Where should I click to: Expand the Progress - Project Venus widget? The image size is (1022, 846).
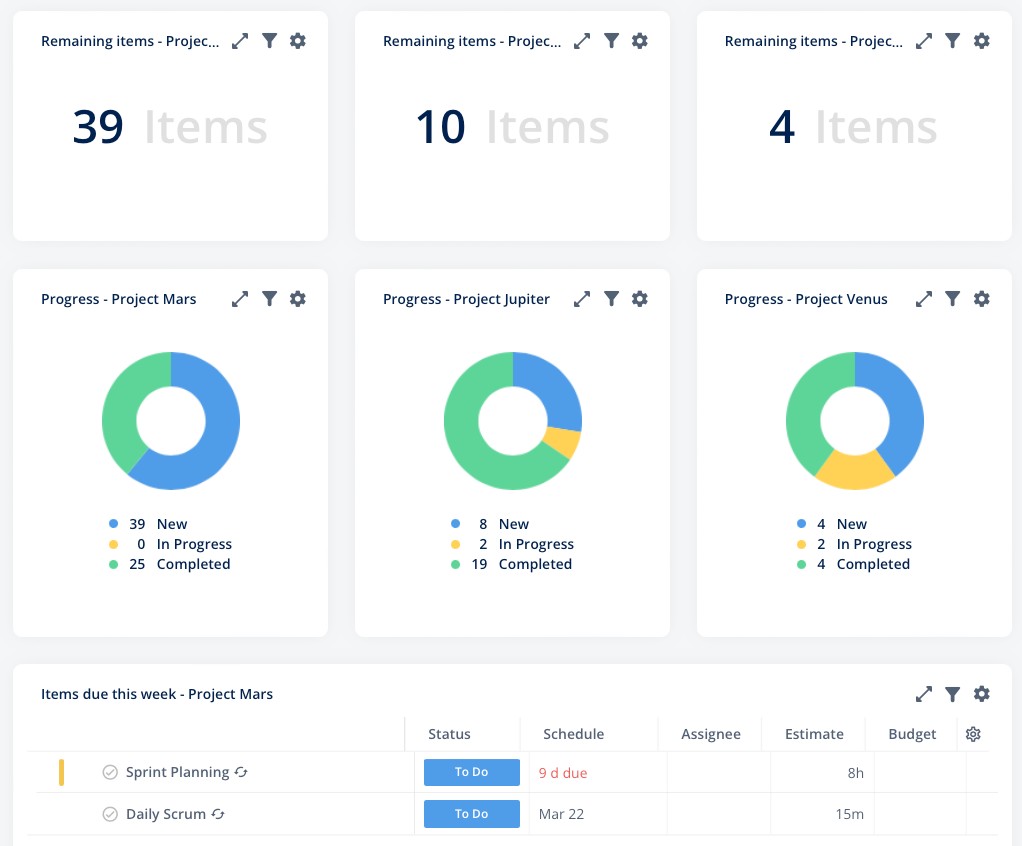click(x=924, y=299)
